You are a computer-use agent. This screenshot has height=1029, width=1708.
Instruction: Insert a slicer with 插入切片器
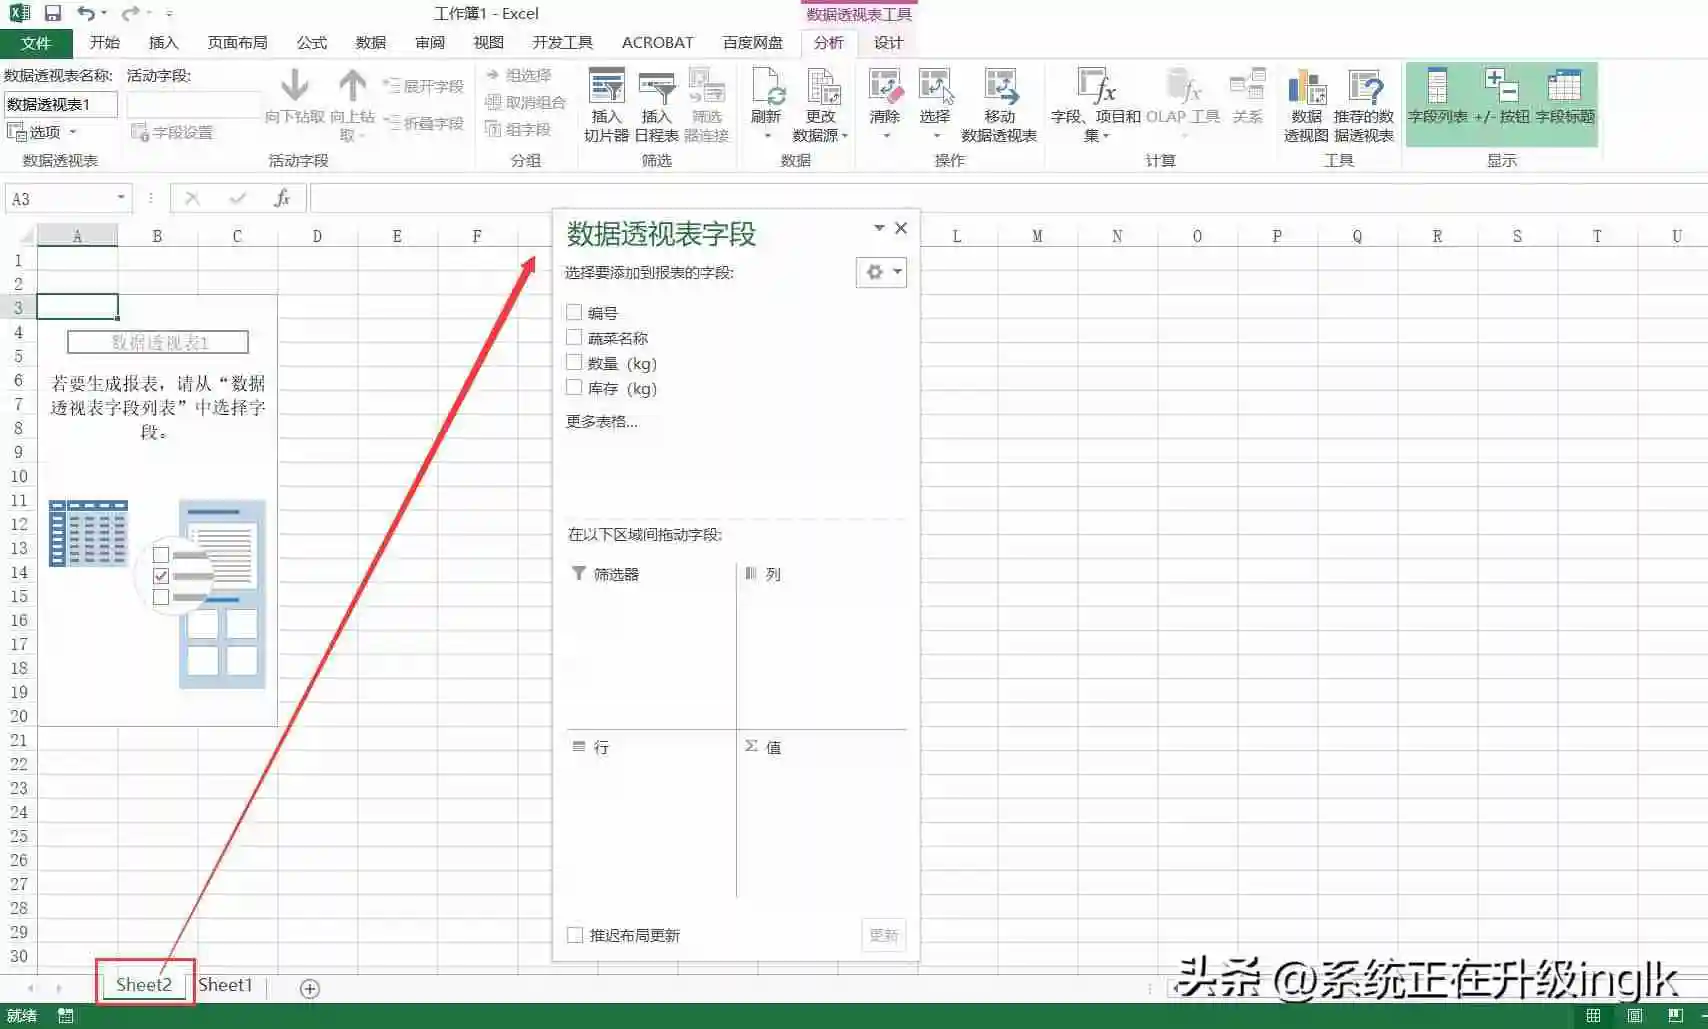click(606, 105)
